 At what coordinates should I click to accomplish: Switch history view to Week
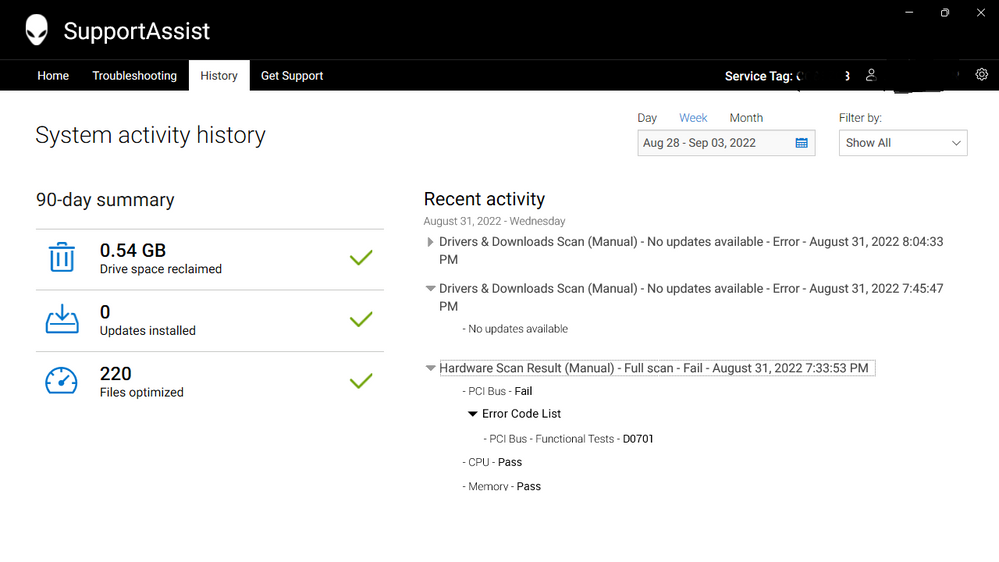pyautogui.click(x=693, y=118)
